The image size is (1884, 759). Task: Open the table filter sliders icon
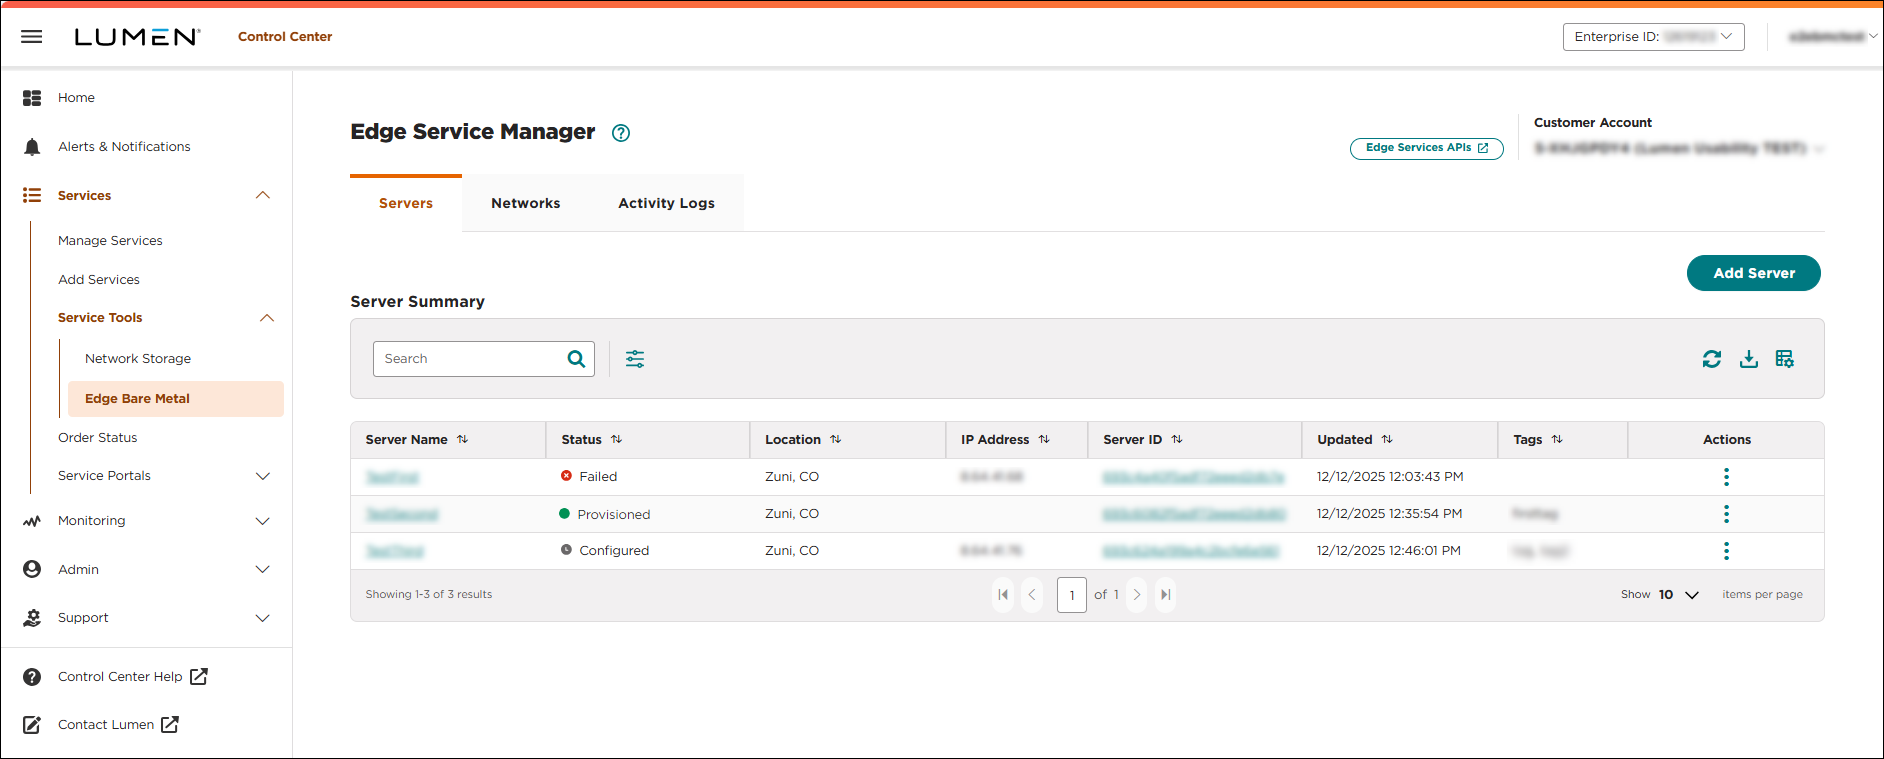635,359
